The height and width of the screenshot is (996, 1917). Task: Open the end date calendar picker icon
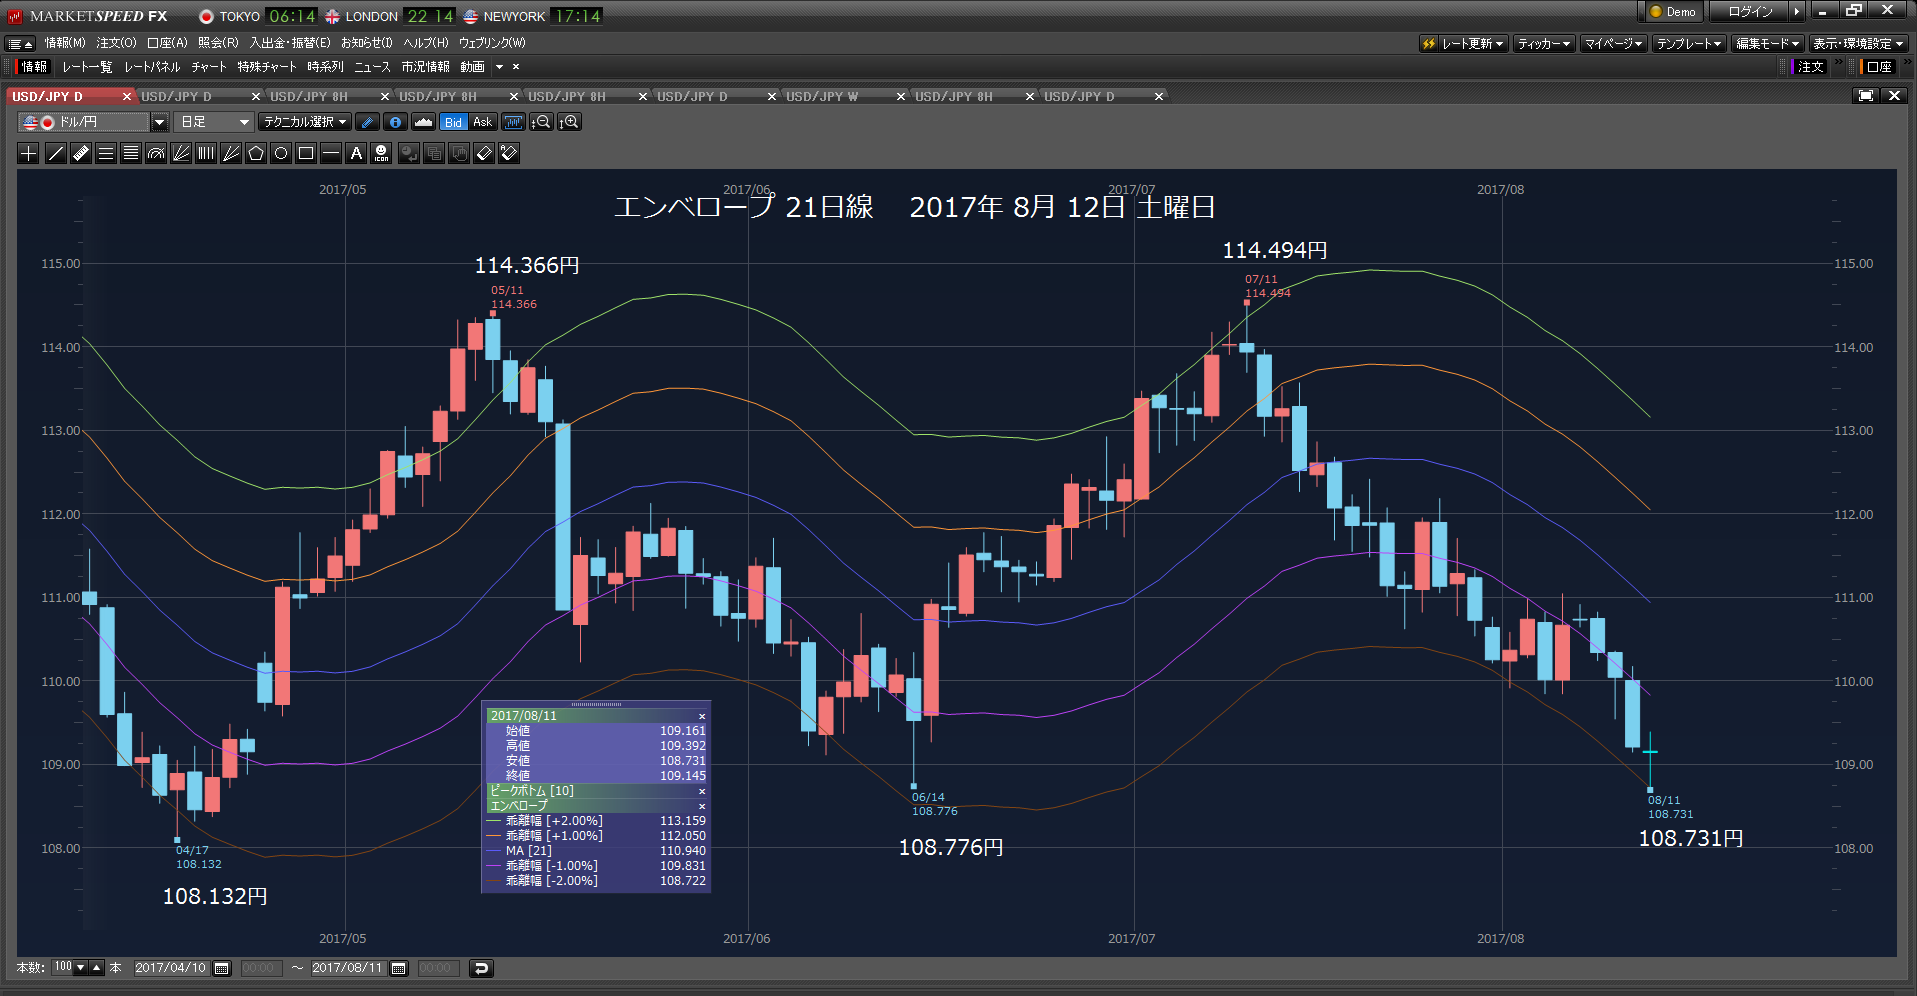[399, 968]
